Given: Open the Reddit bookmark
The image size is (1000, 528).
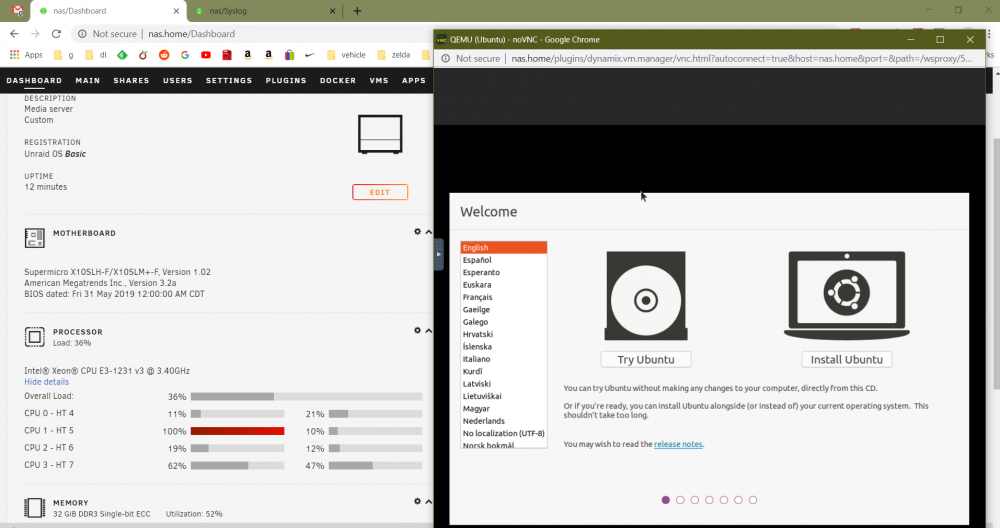Looking at the screenshot, I should 164,55.
